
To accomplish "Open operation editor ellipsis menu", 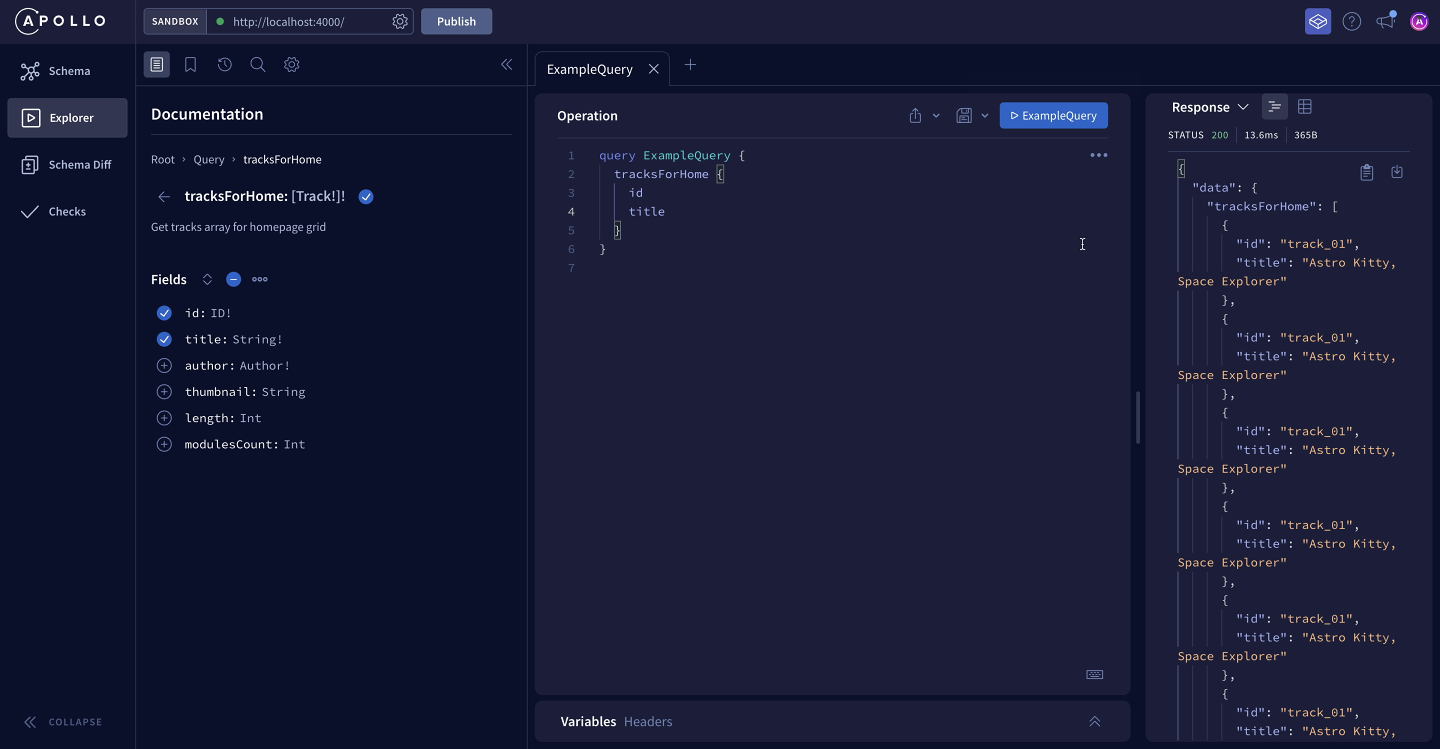I will (x=1099, y=155).
